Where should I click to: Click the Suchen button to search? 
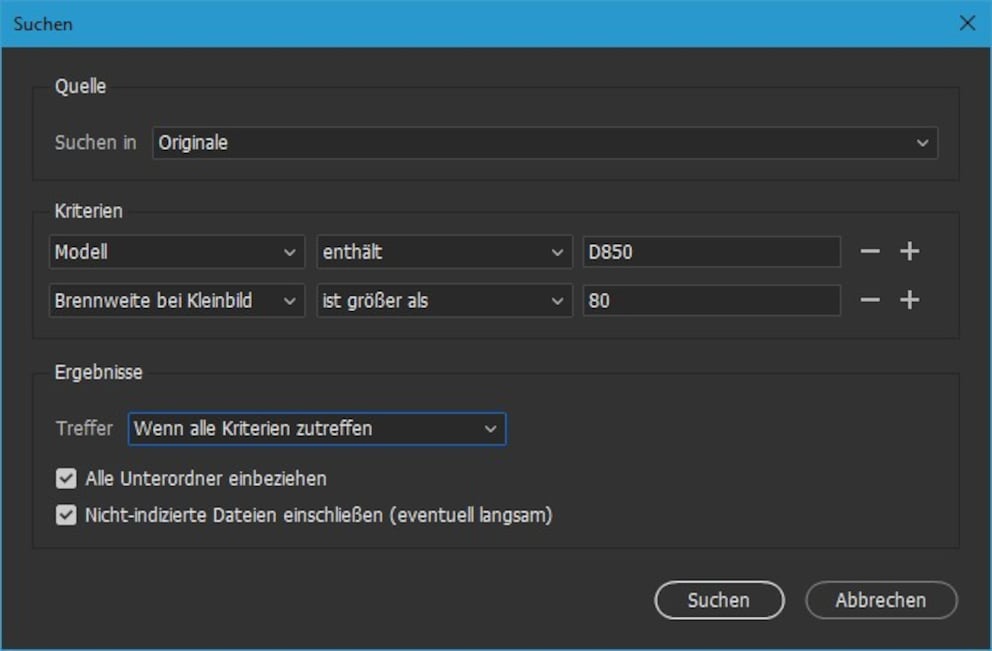click(719, 600)
